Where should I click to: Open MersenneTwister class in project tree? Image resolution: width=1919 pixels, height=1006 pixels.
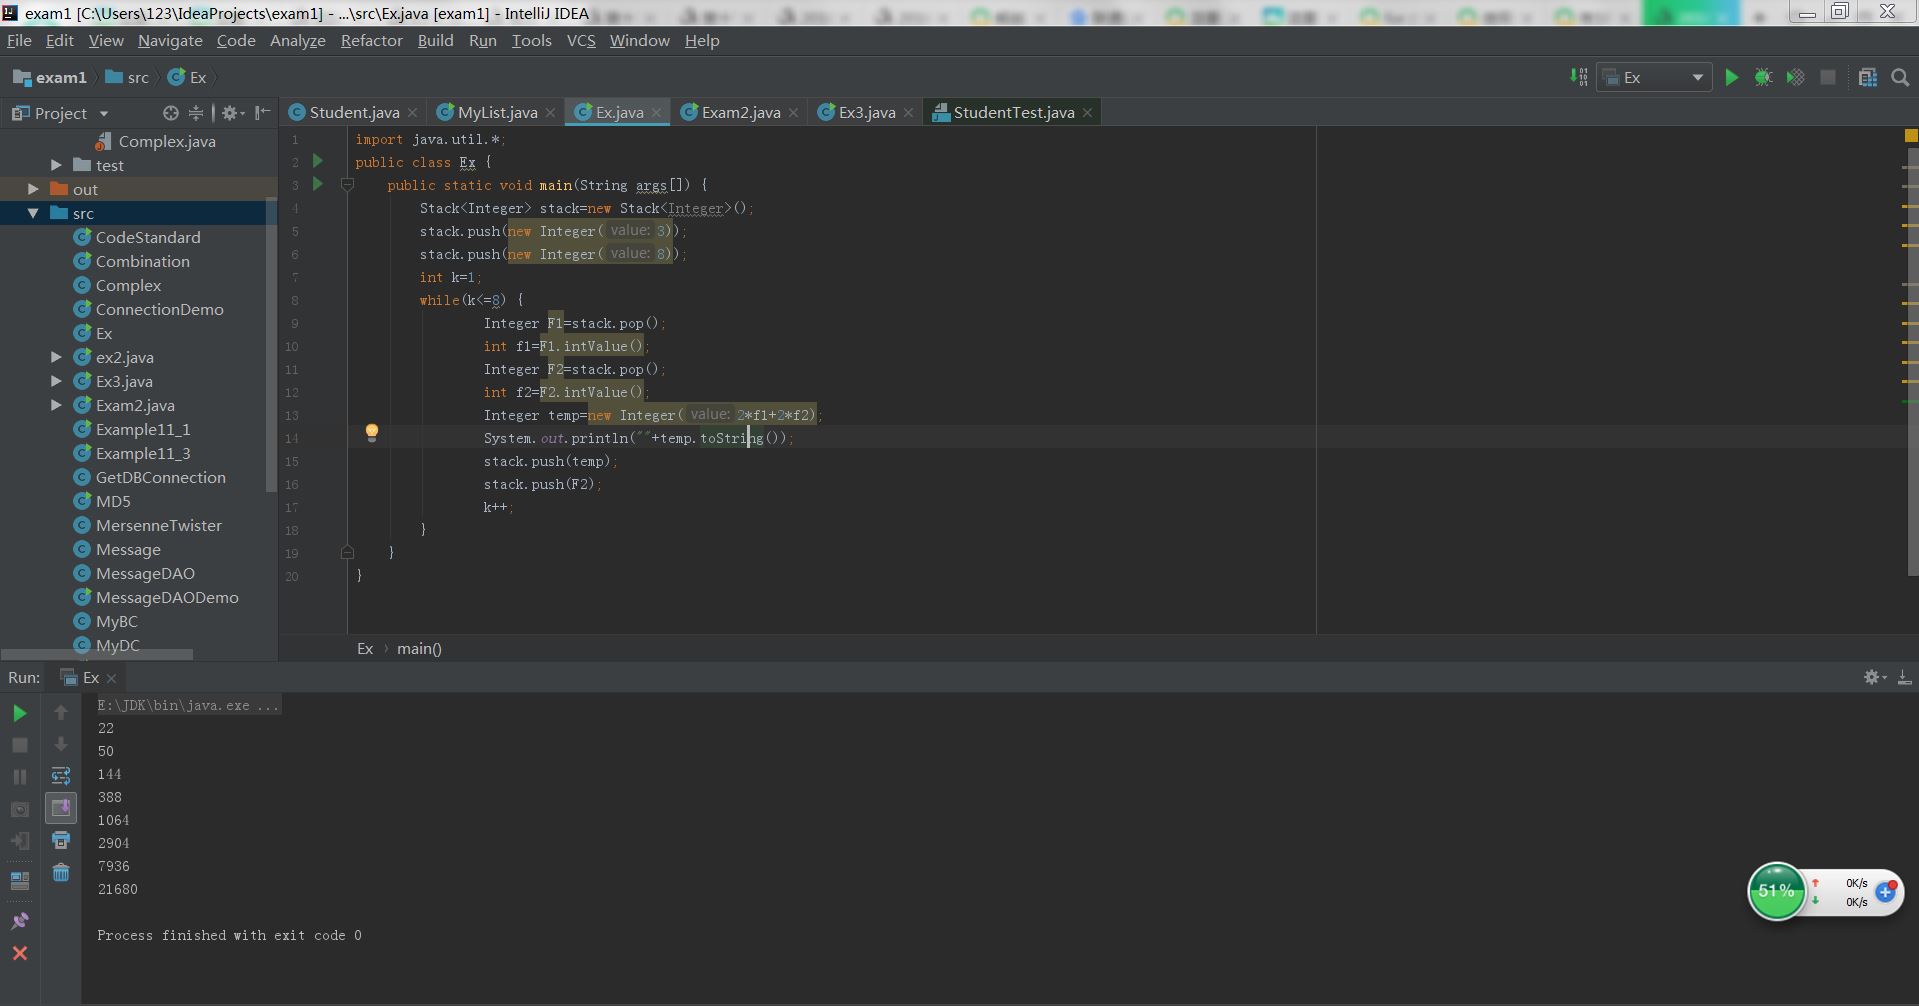(x=158, y=525)
